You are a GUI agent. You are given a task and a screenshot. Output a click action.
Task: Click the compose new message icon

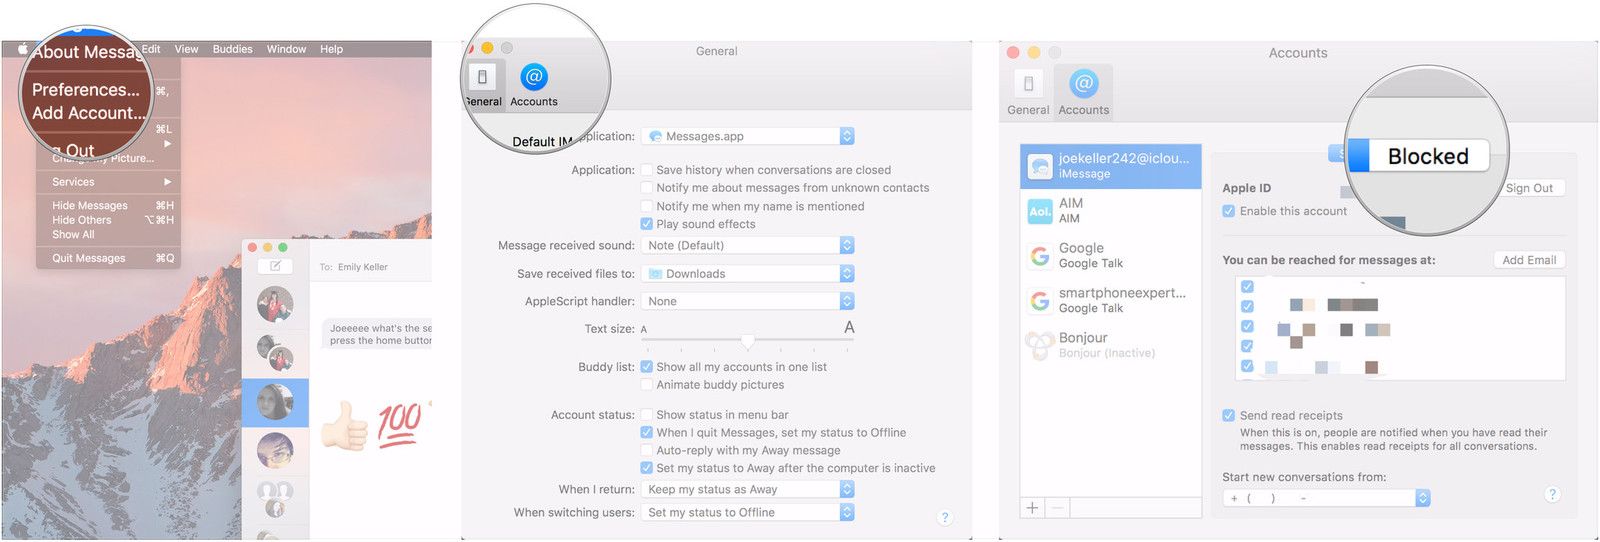point(275,266)
